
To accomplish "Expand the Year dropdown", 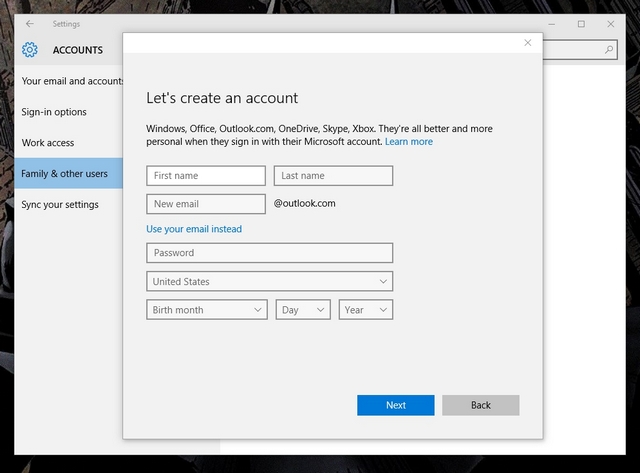I will [x=366, y=310].
